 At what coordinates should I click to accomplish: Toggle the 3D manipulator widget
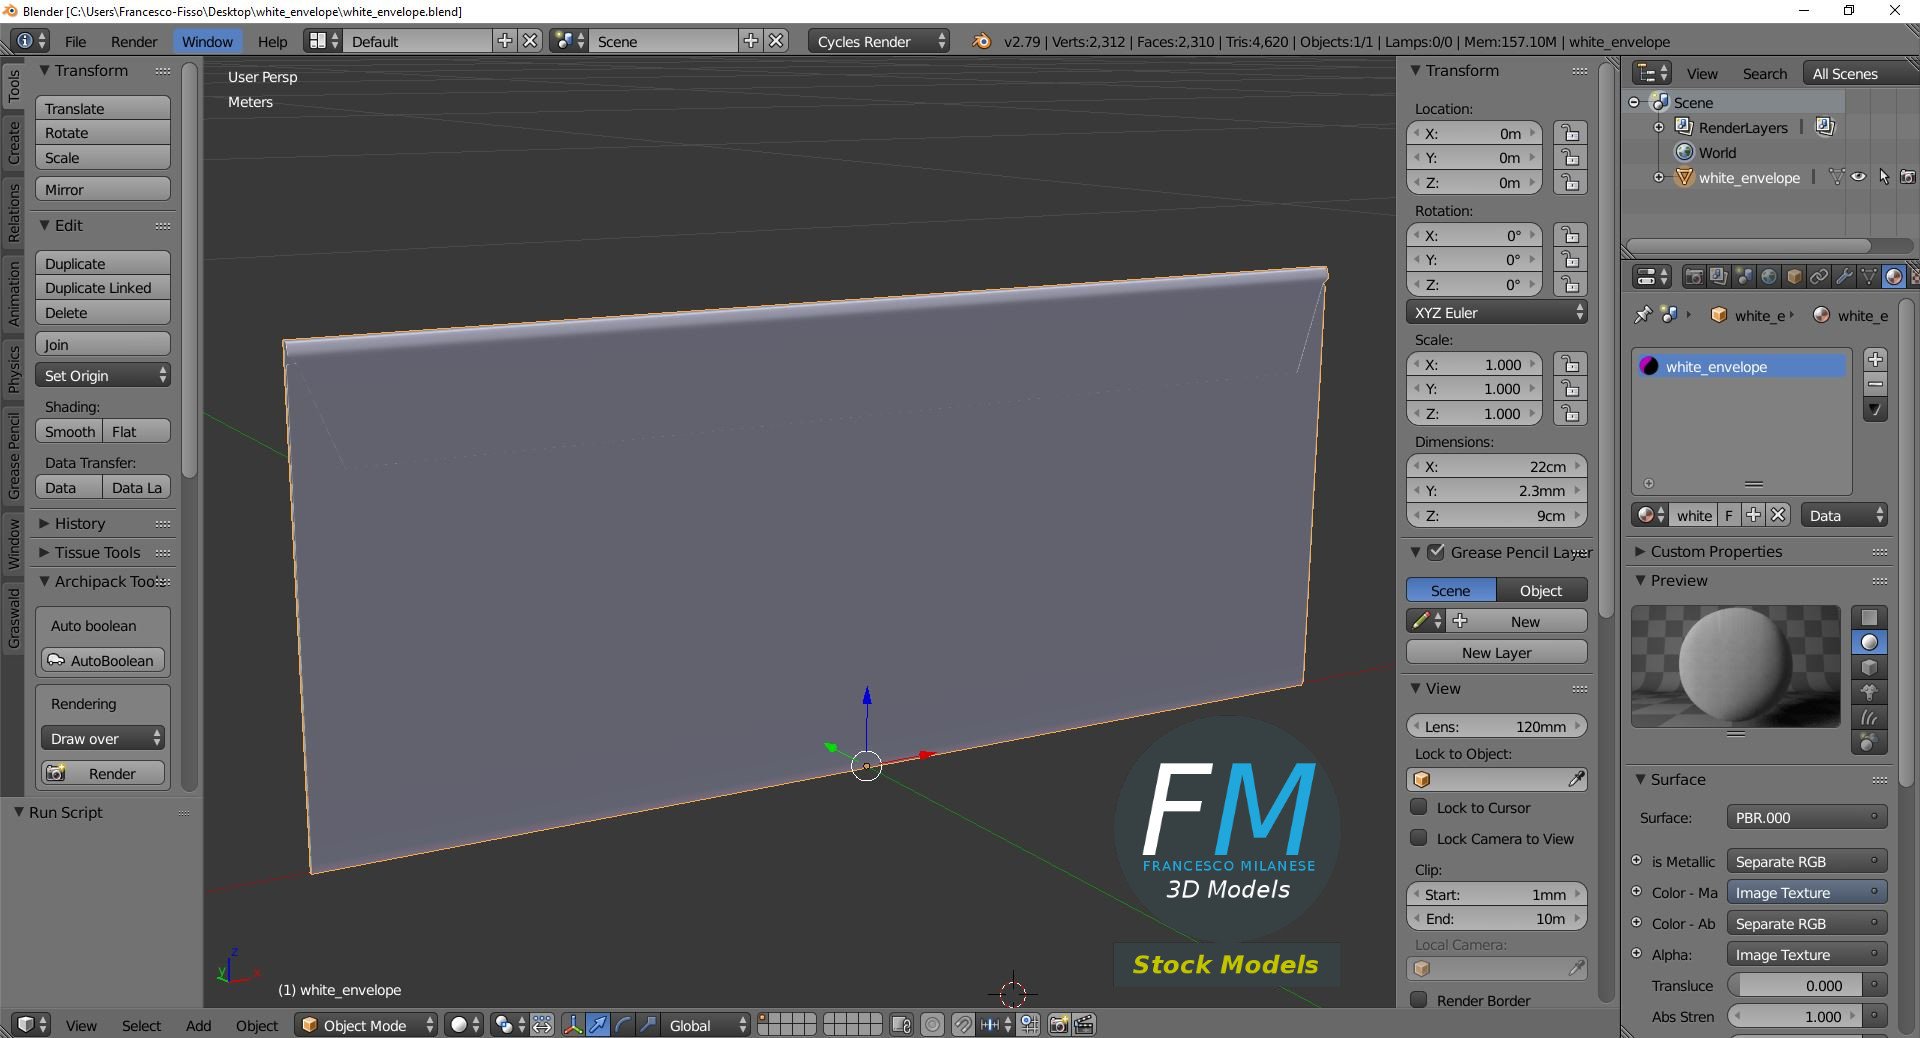click(573, 1025)
